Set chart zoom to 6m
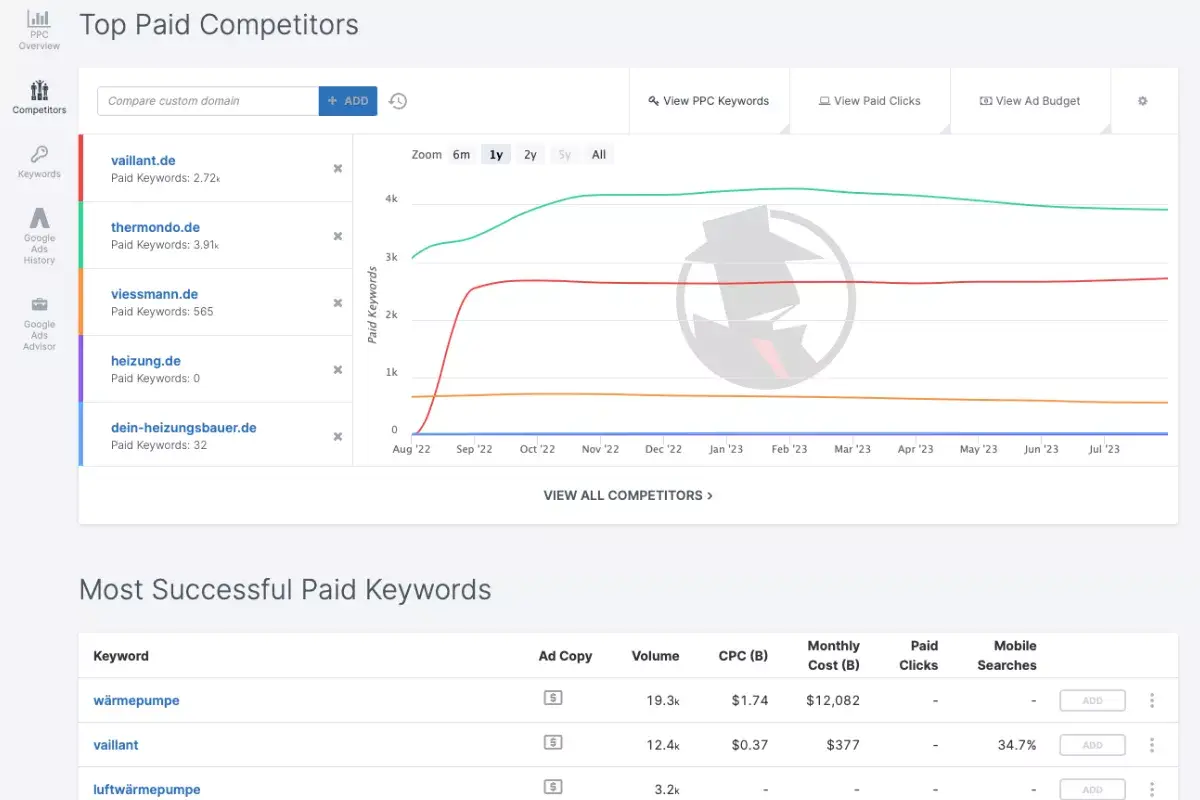 click(461, 155)
